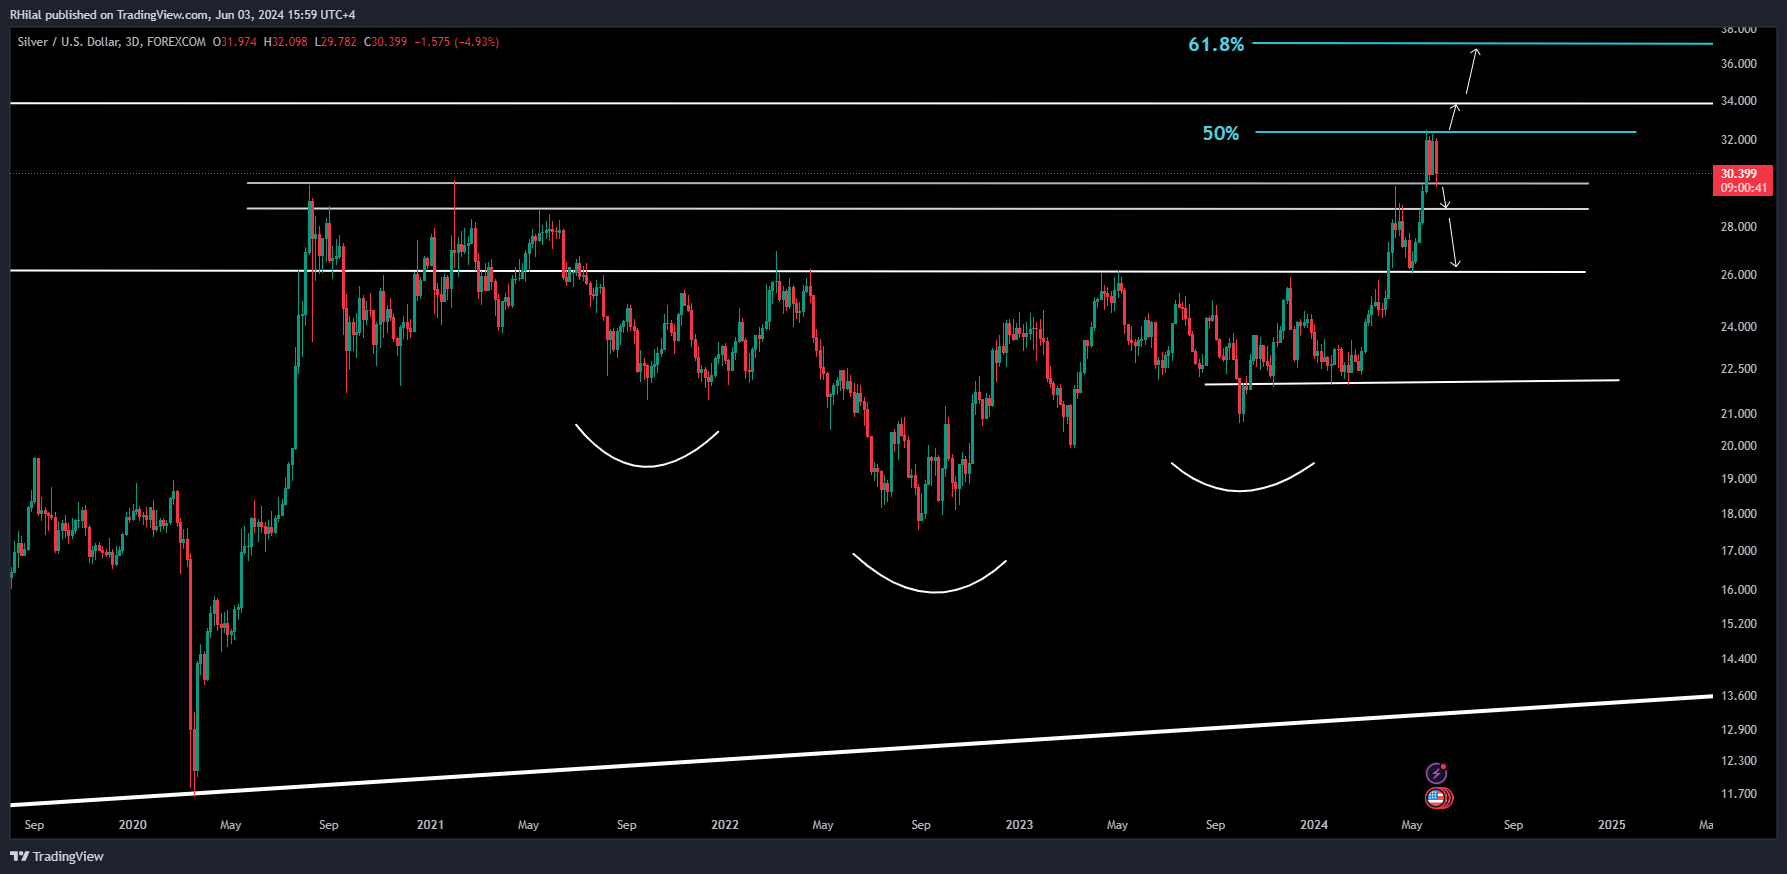Click the RHilal published on TradingView.com header

[x=182, y=14]
